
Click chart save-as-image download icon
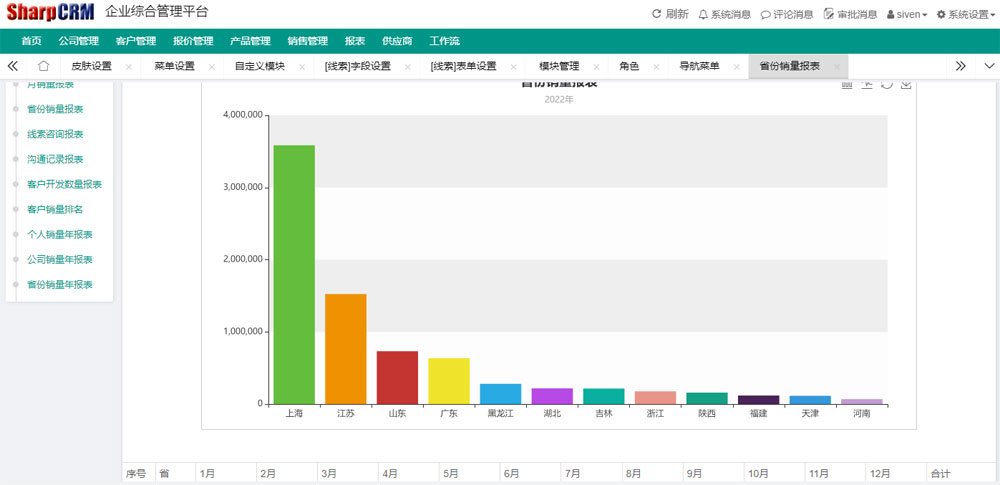906,84
